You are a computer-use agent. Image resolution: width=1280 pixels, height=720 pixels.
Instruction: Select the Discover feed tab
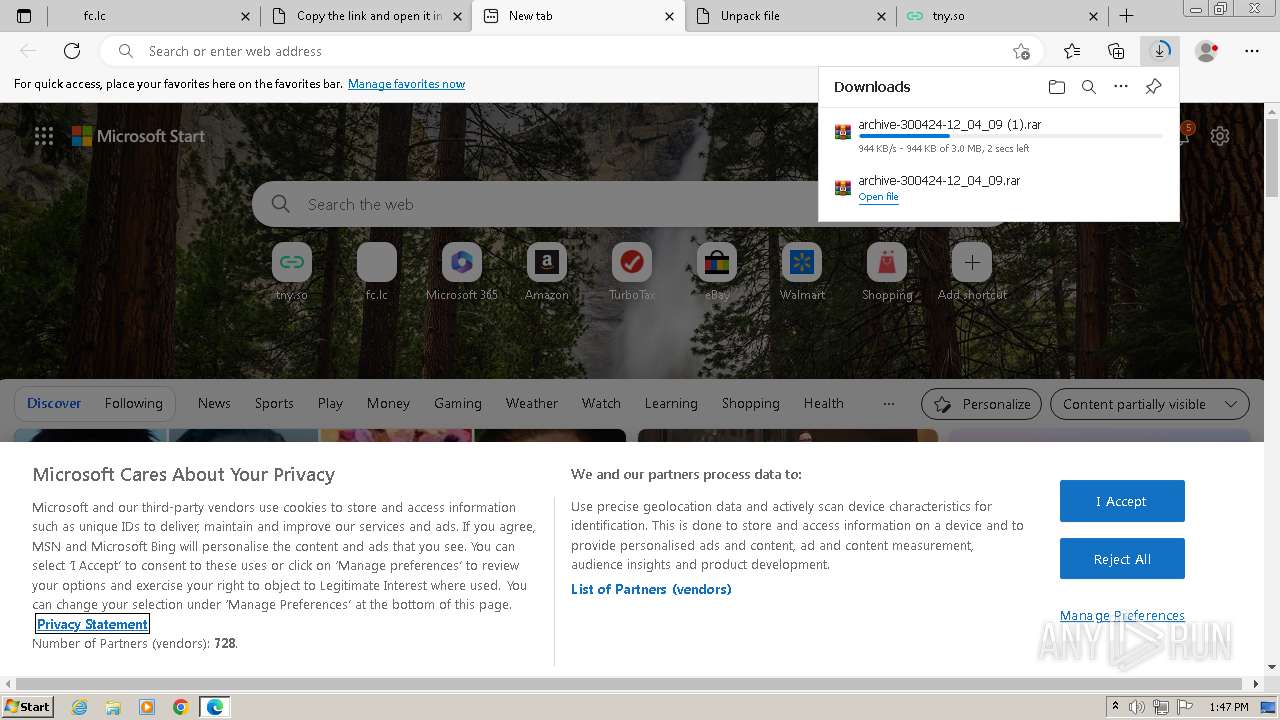[54, 403]
